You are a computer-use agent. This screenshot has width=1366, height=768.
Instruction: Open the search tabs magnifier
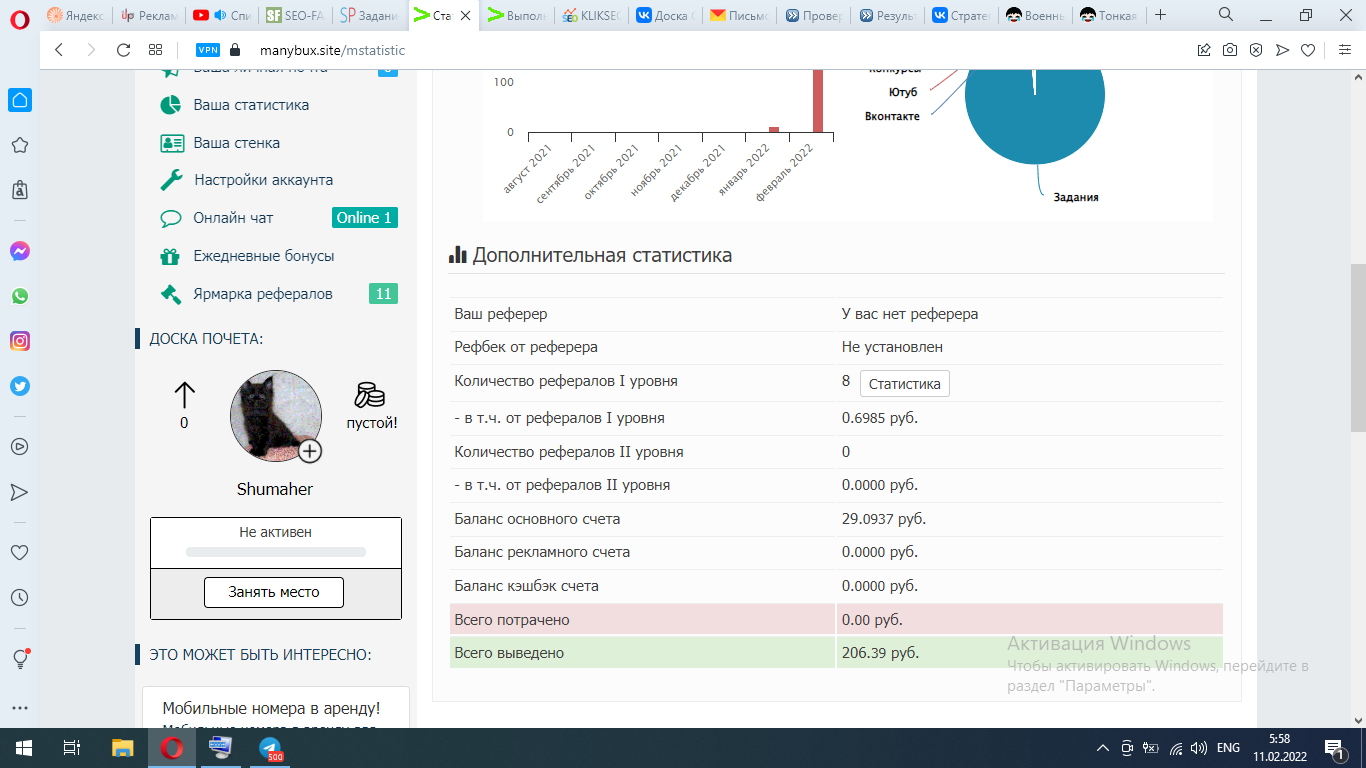coord(1226,15)
